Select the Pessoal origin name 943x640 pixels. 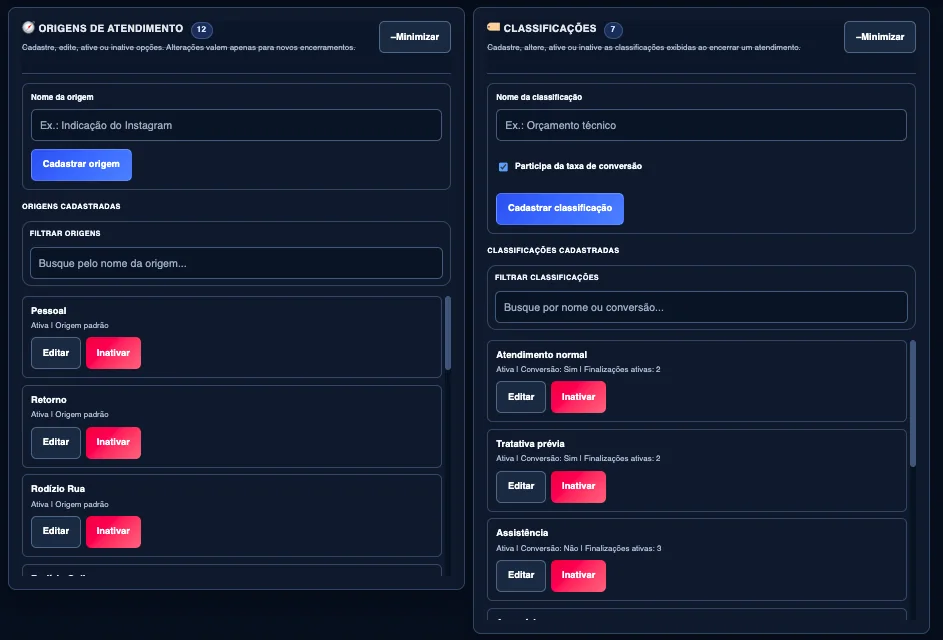point(49,311)
